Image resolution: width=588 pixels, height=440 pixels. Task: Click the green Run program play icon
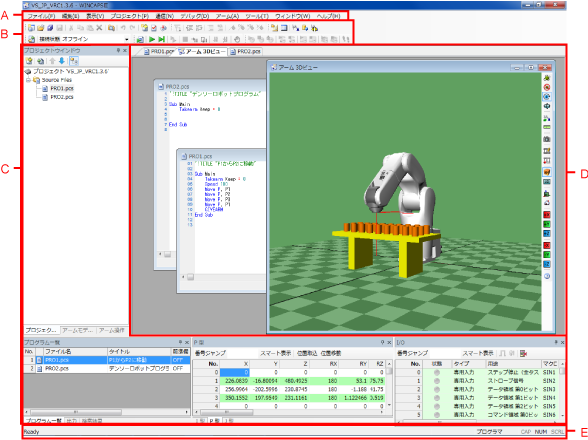point(152,39)
